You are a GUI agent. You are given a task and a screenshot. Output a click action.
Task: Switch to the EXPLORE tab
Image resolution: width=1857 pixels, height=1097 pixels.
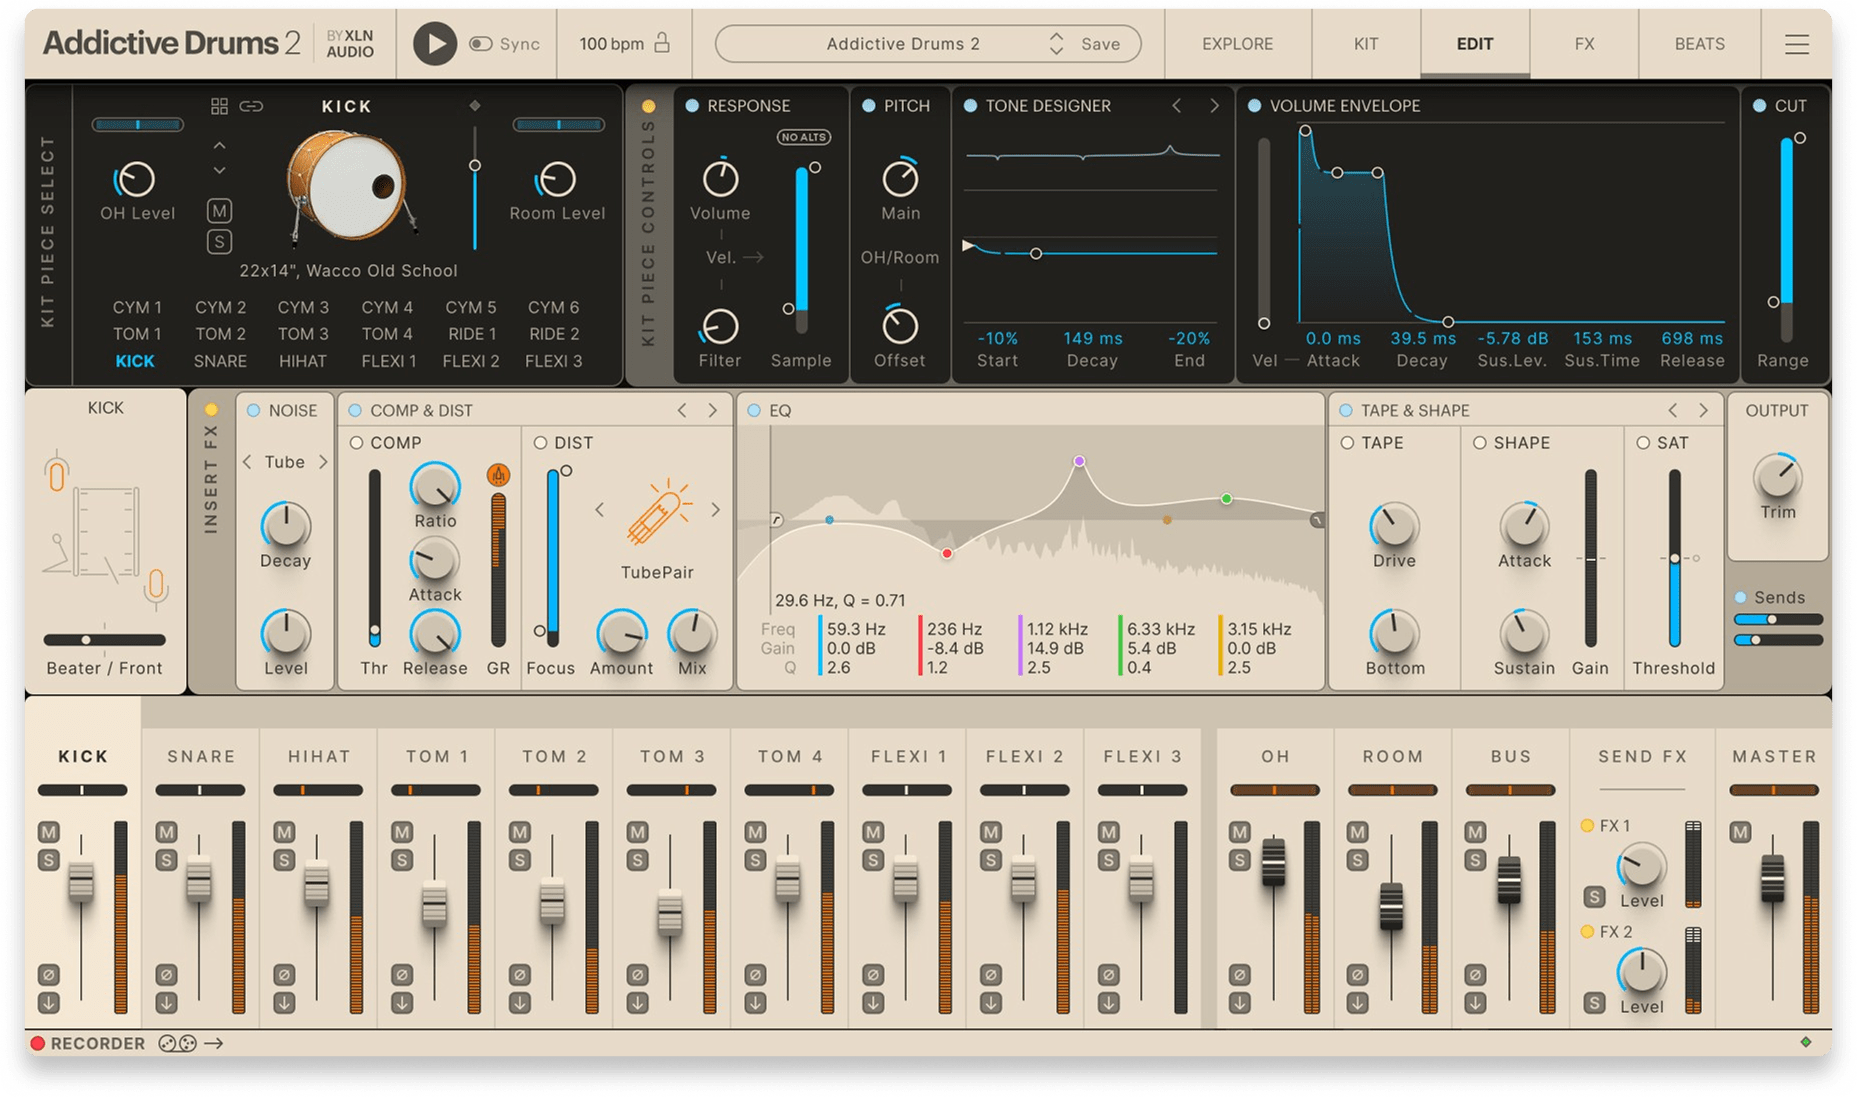click(1237, 44)
